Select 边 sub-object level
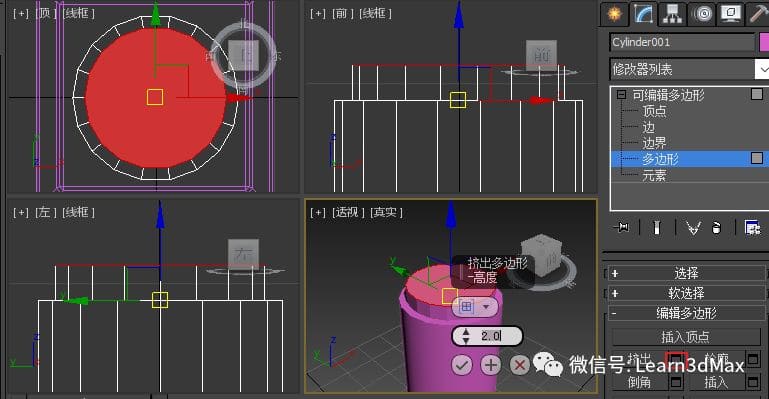Viewport: 769px width, 399px height. [x=648, y=127]
